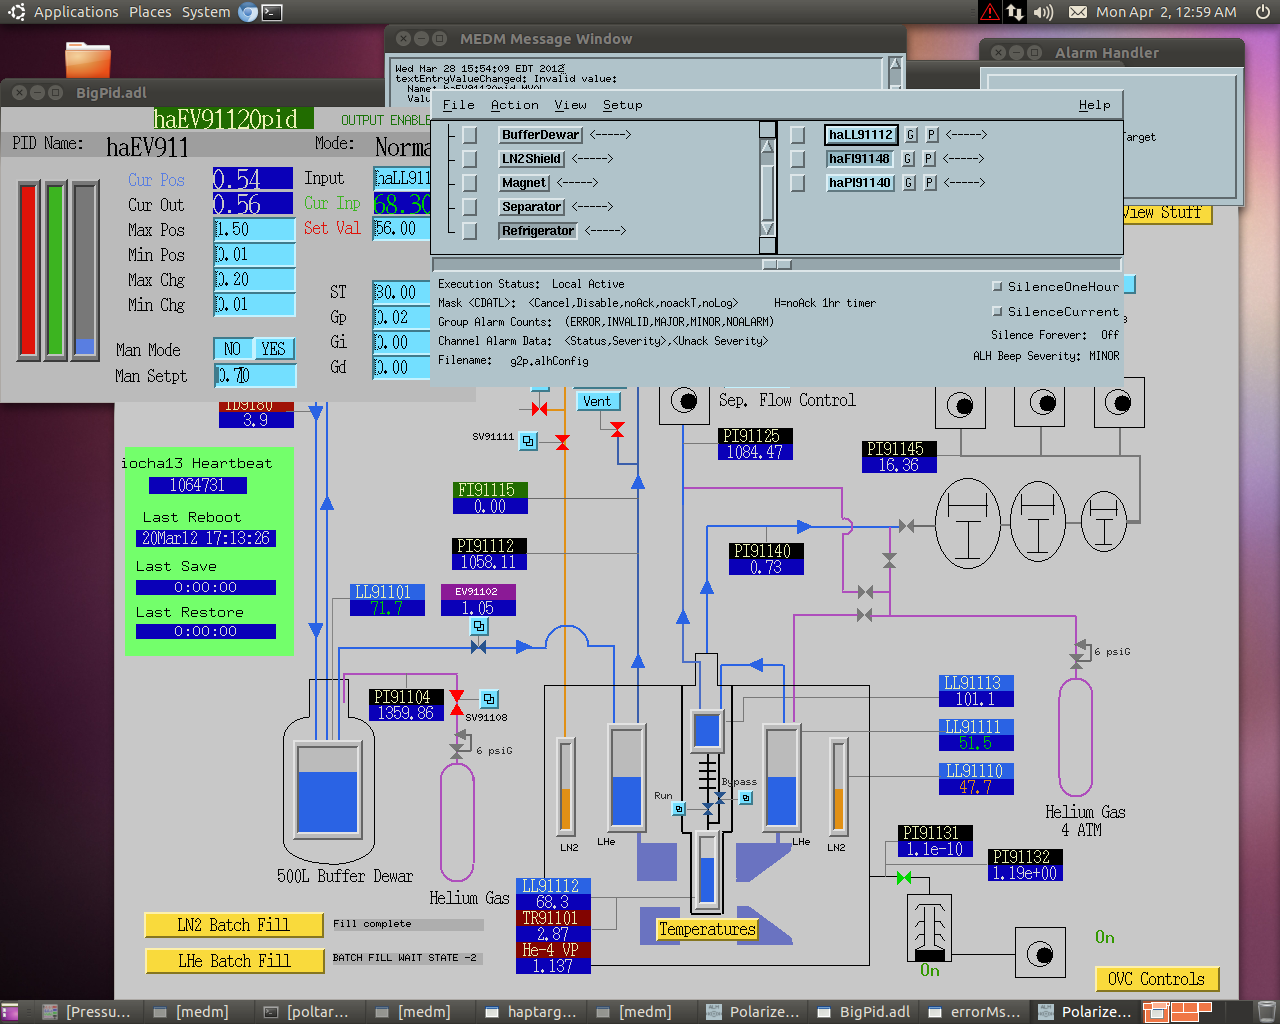Screen dimensions: 1280x1024
Task: Click the trash icon in bottom panel
Action: click(1266, 1011)
